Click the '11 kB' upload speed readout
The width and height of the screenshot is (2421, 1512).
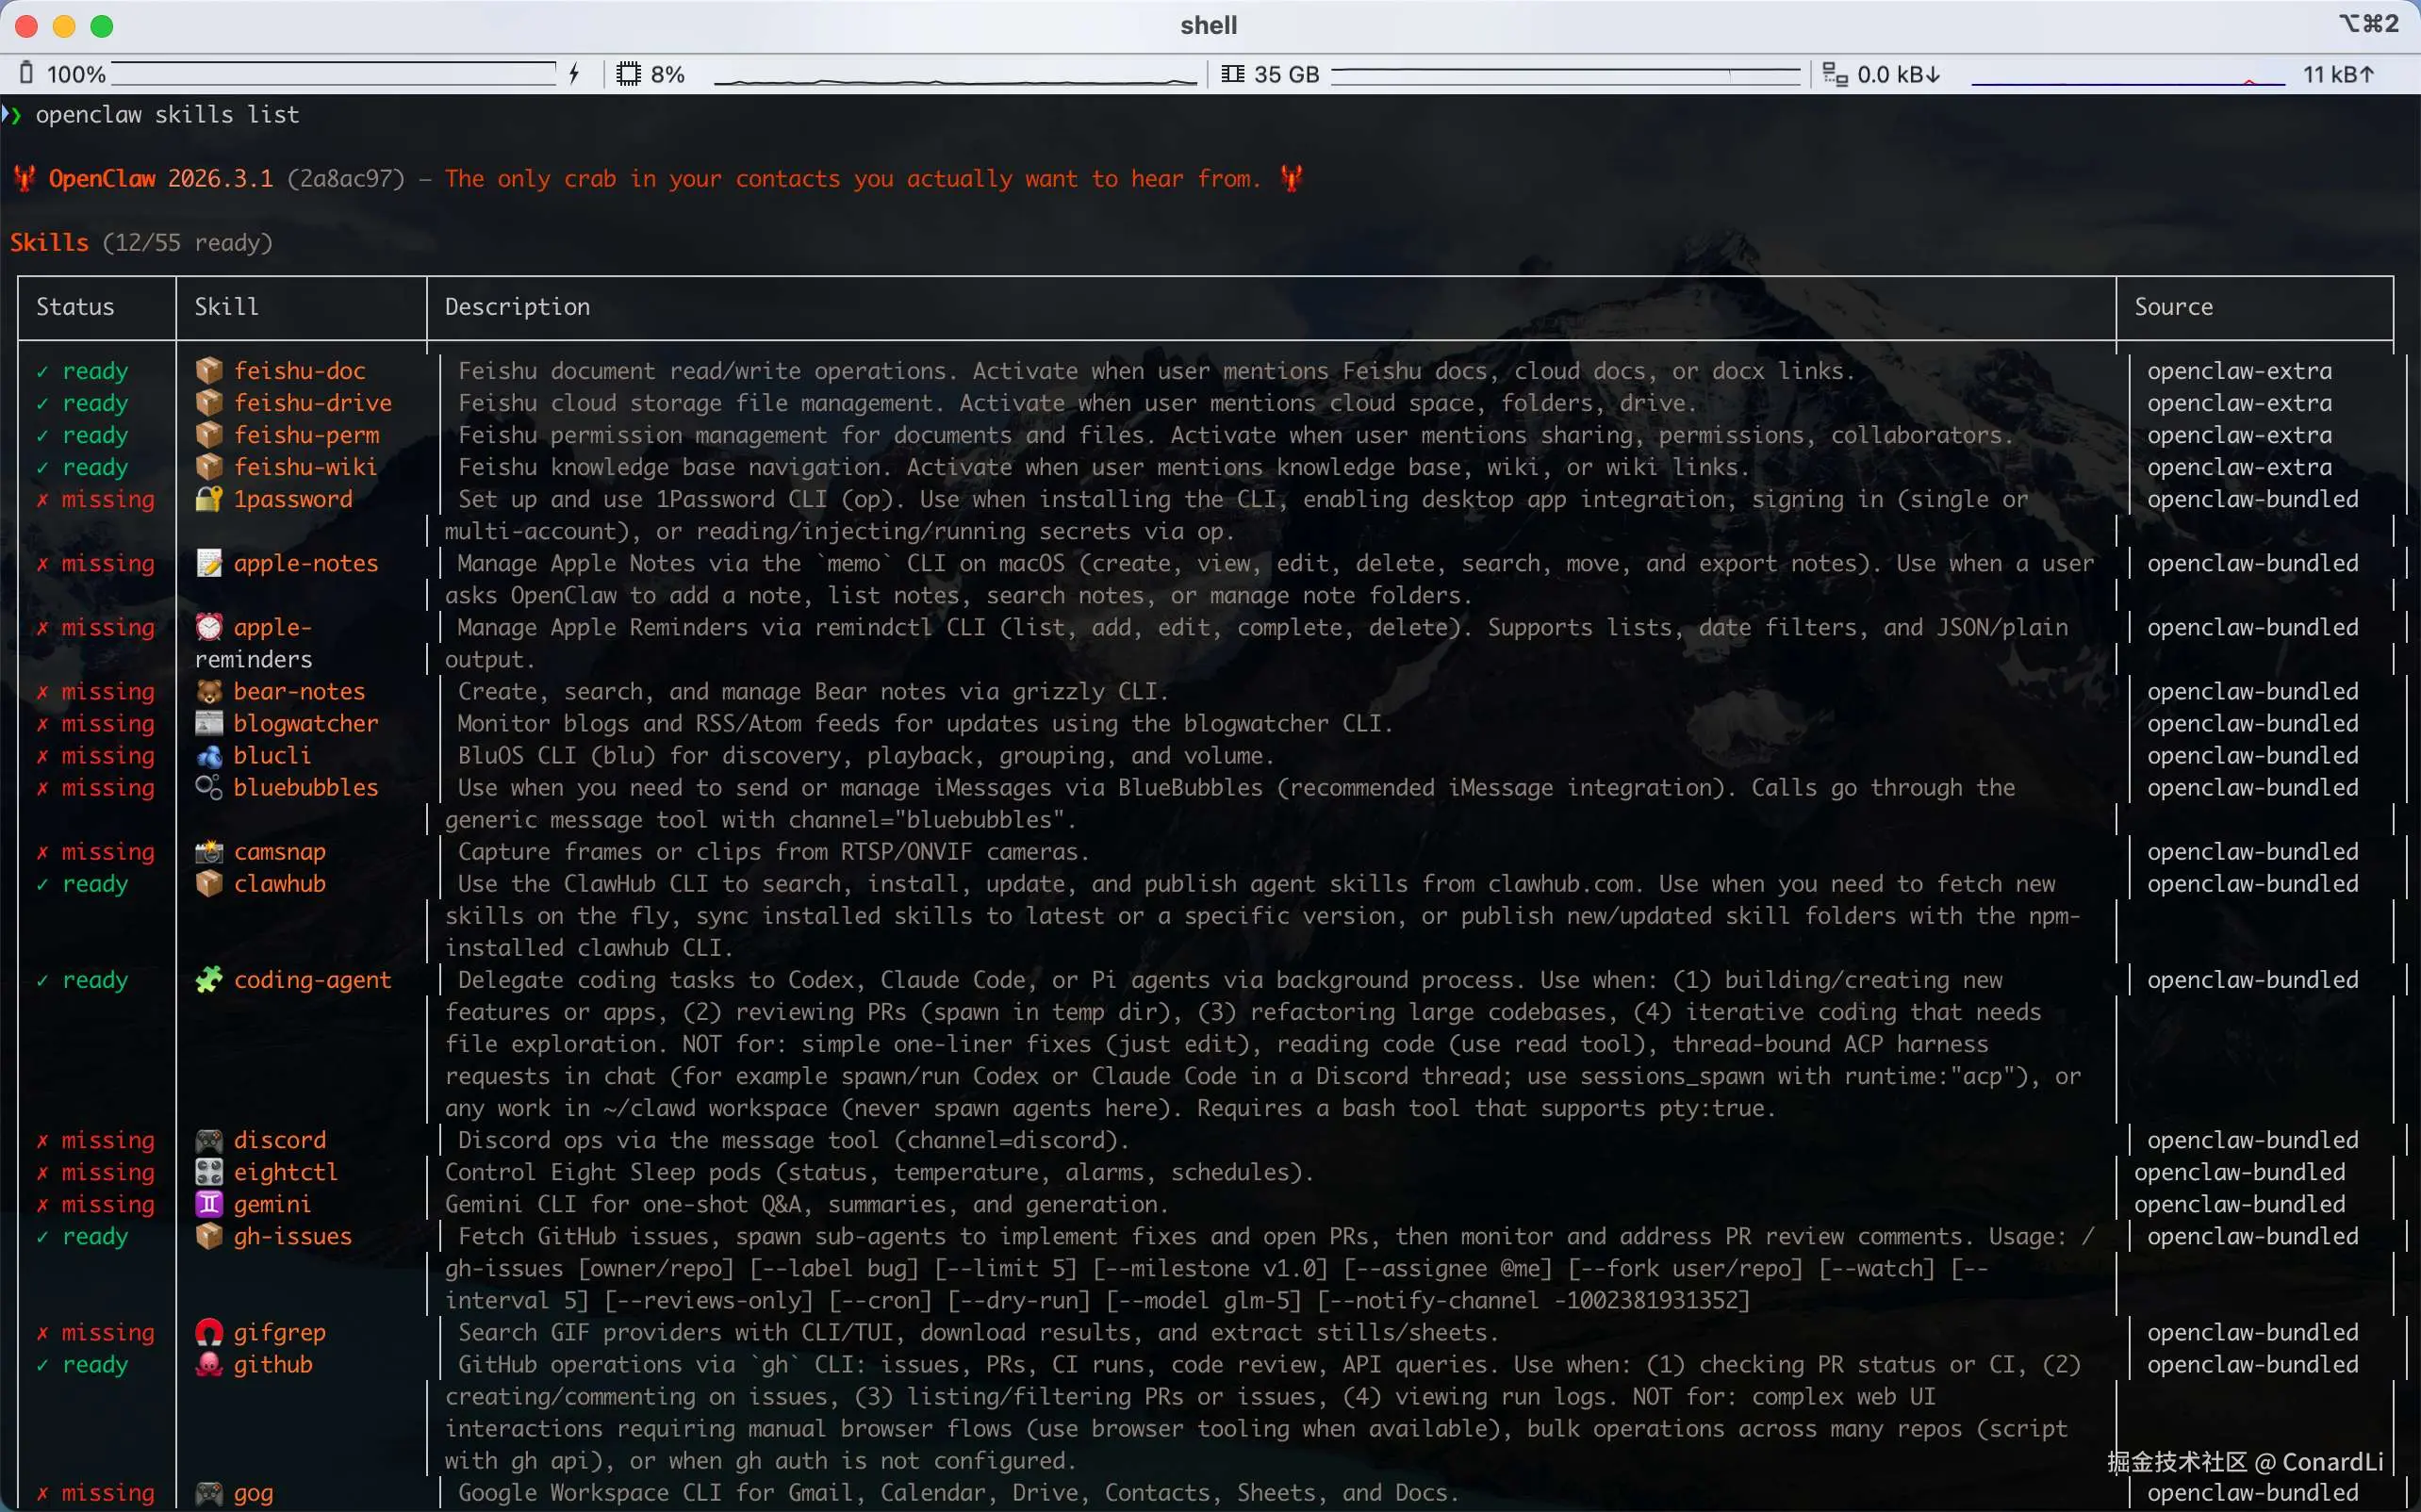click(x=2338, y=74)
